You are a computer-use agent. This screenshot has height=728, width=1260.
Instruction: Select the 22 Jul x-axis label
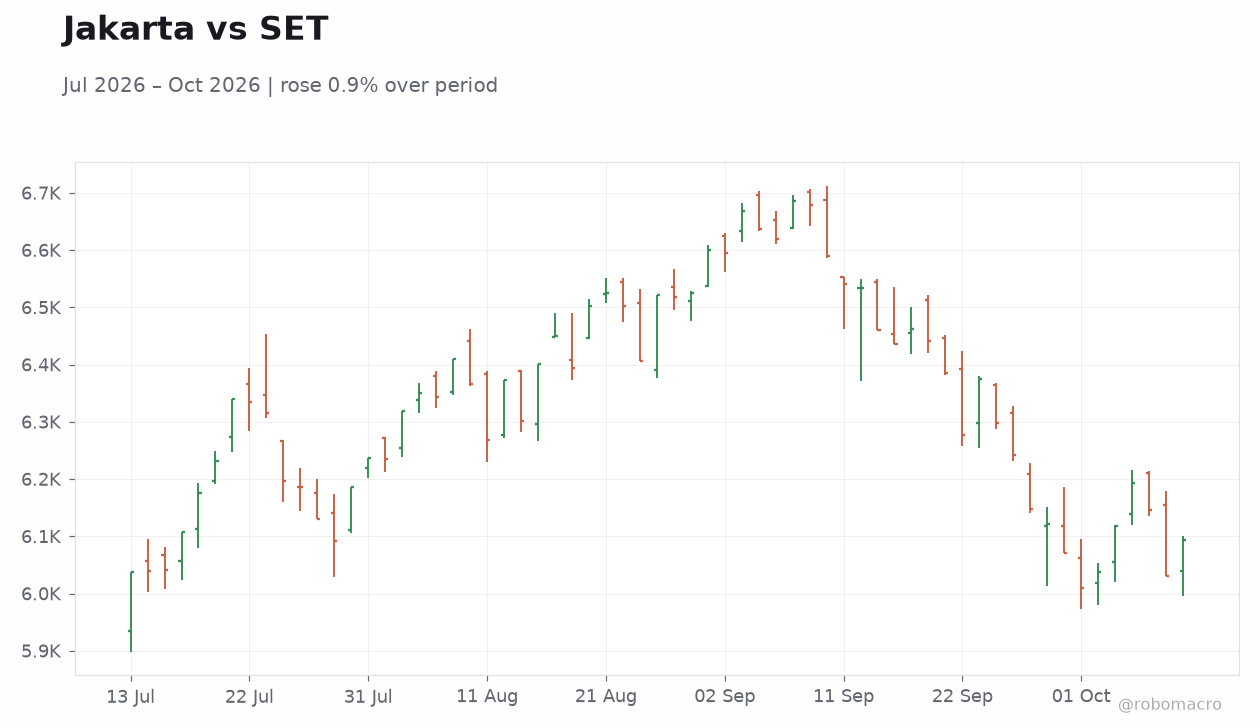point(249,697)
